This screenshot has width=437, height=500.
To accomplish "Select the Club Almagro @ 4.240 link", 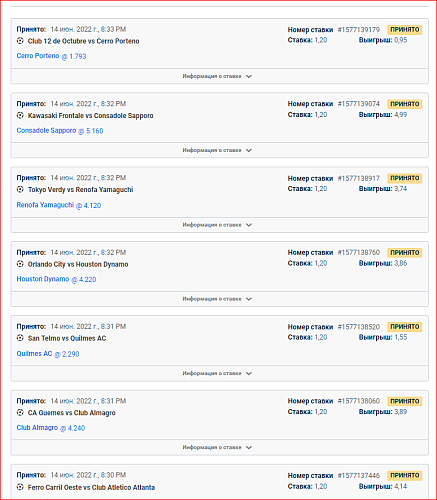I will pyautogui.click(x=51, y=428).
